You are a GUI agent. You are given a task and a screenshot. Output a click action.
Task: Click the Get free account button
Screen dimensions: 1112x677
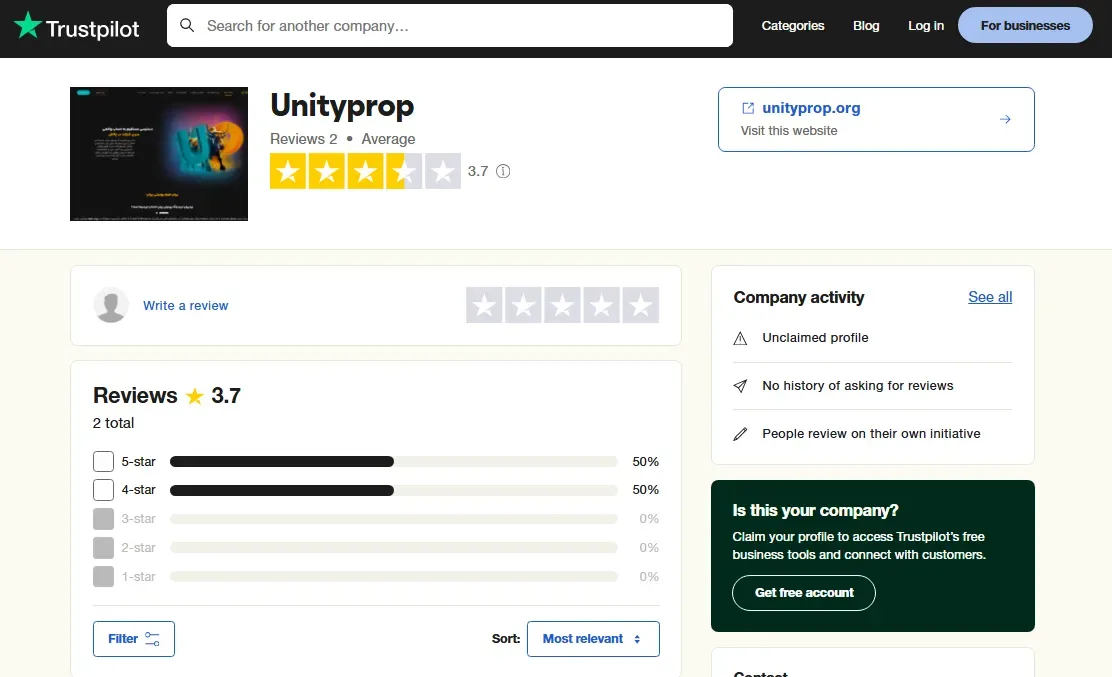point(804,593)
